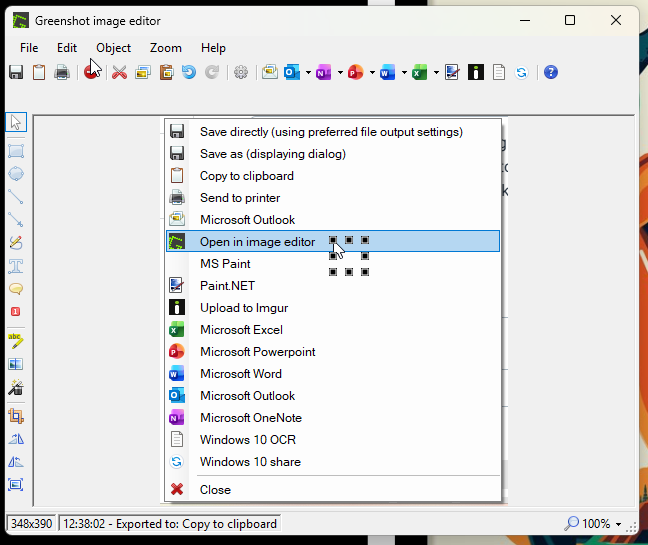Open help with the blue question mark icon
648x545 pixels.
(551, 72)
